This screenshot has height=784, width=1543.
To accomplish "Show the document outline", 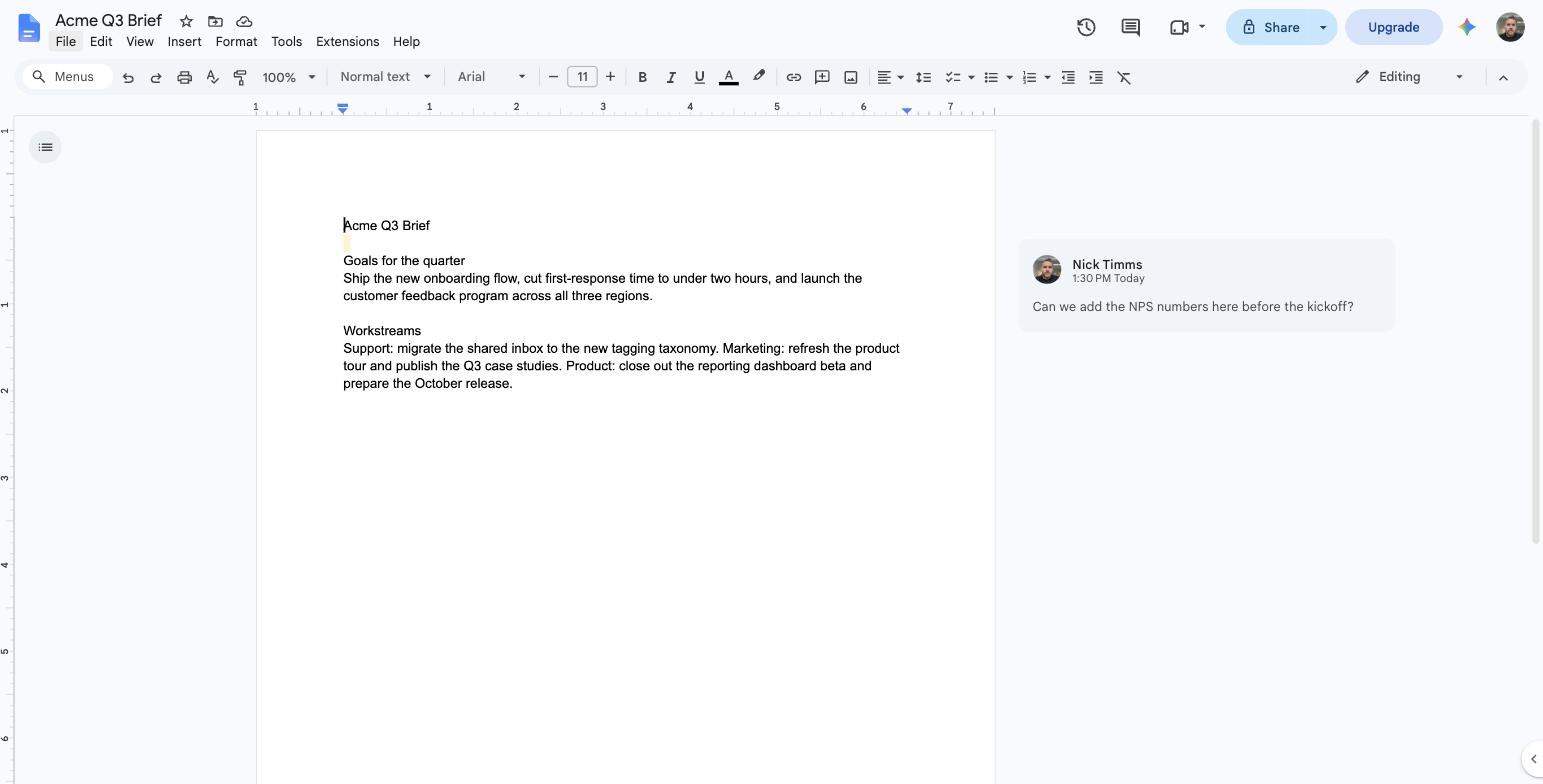I will (x=45, y=147).
